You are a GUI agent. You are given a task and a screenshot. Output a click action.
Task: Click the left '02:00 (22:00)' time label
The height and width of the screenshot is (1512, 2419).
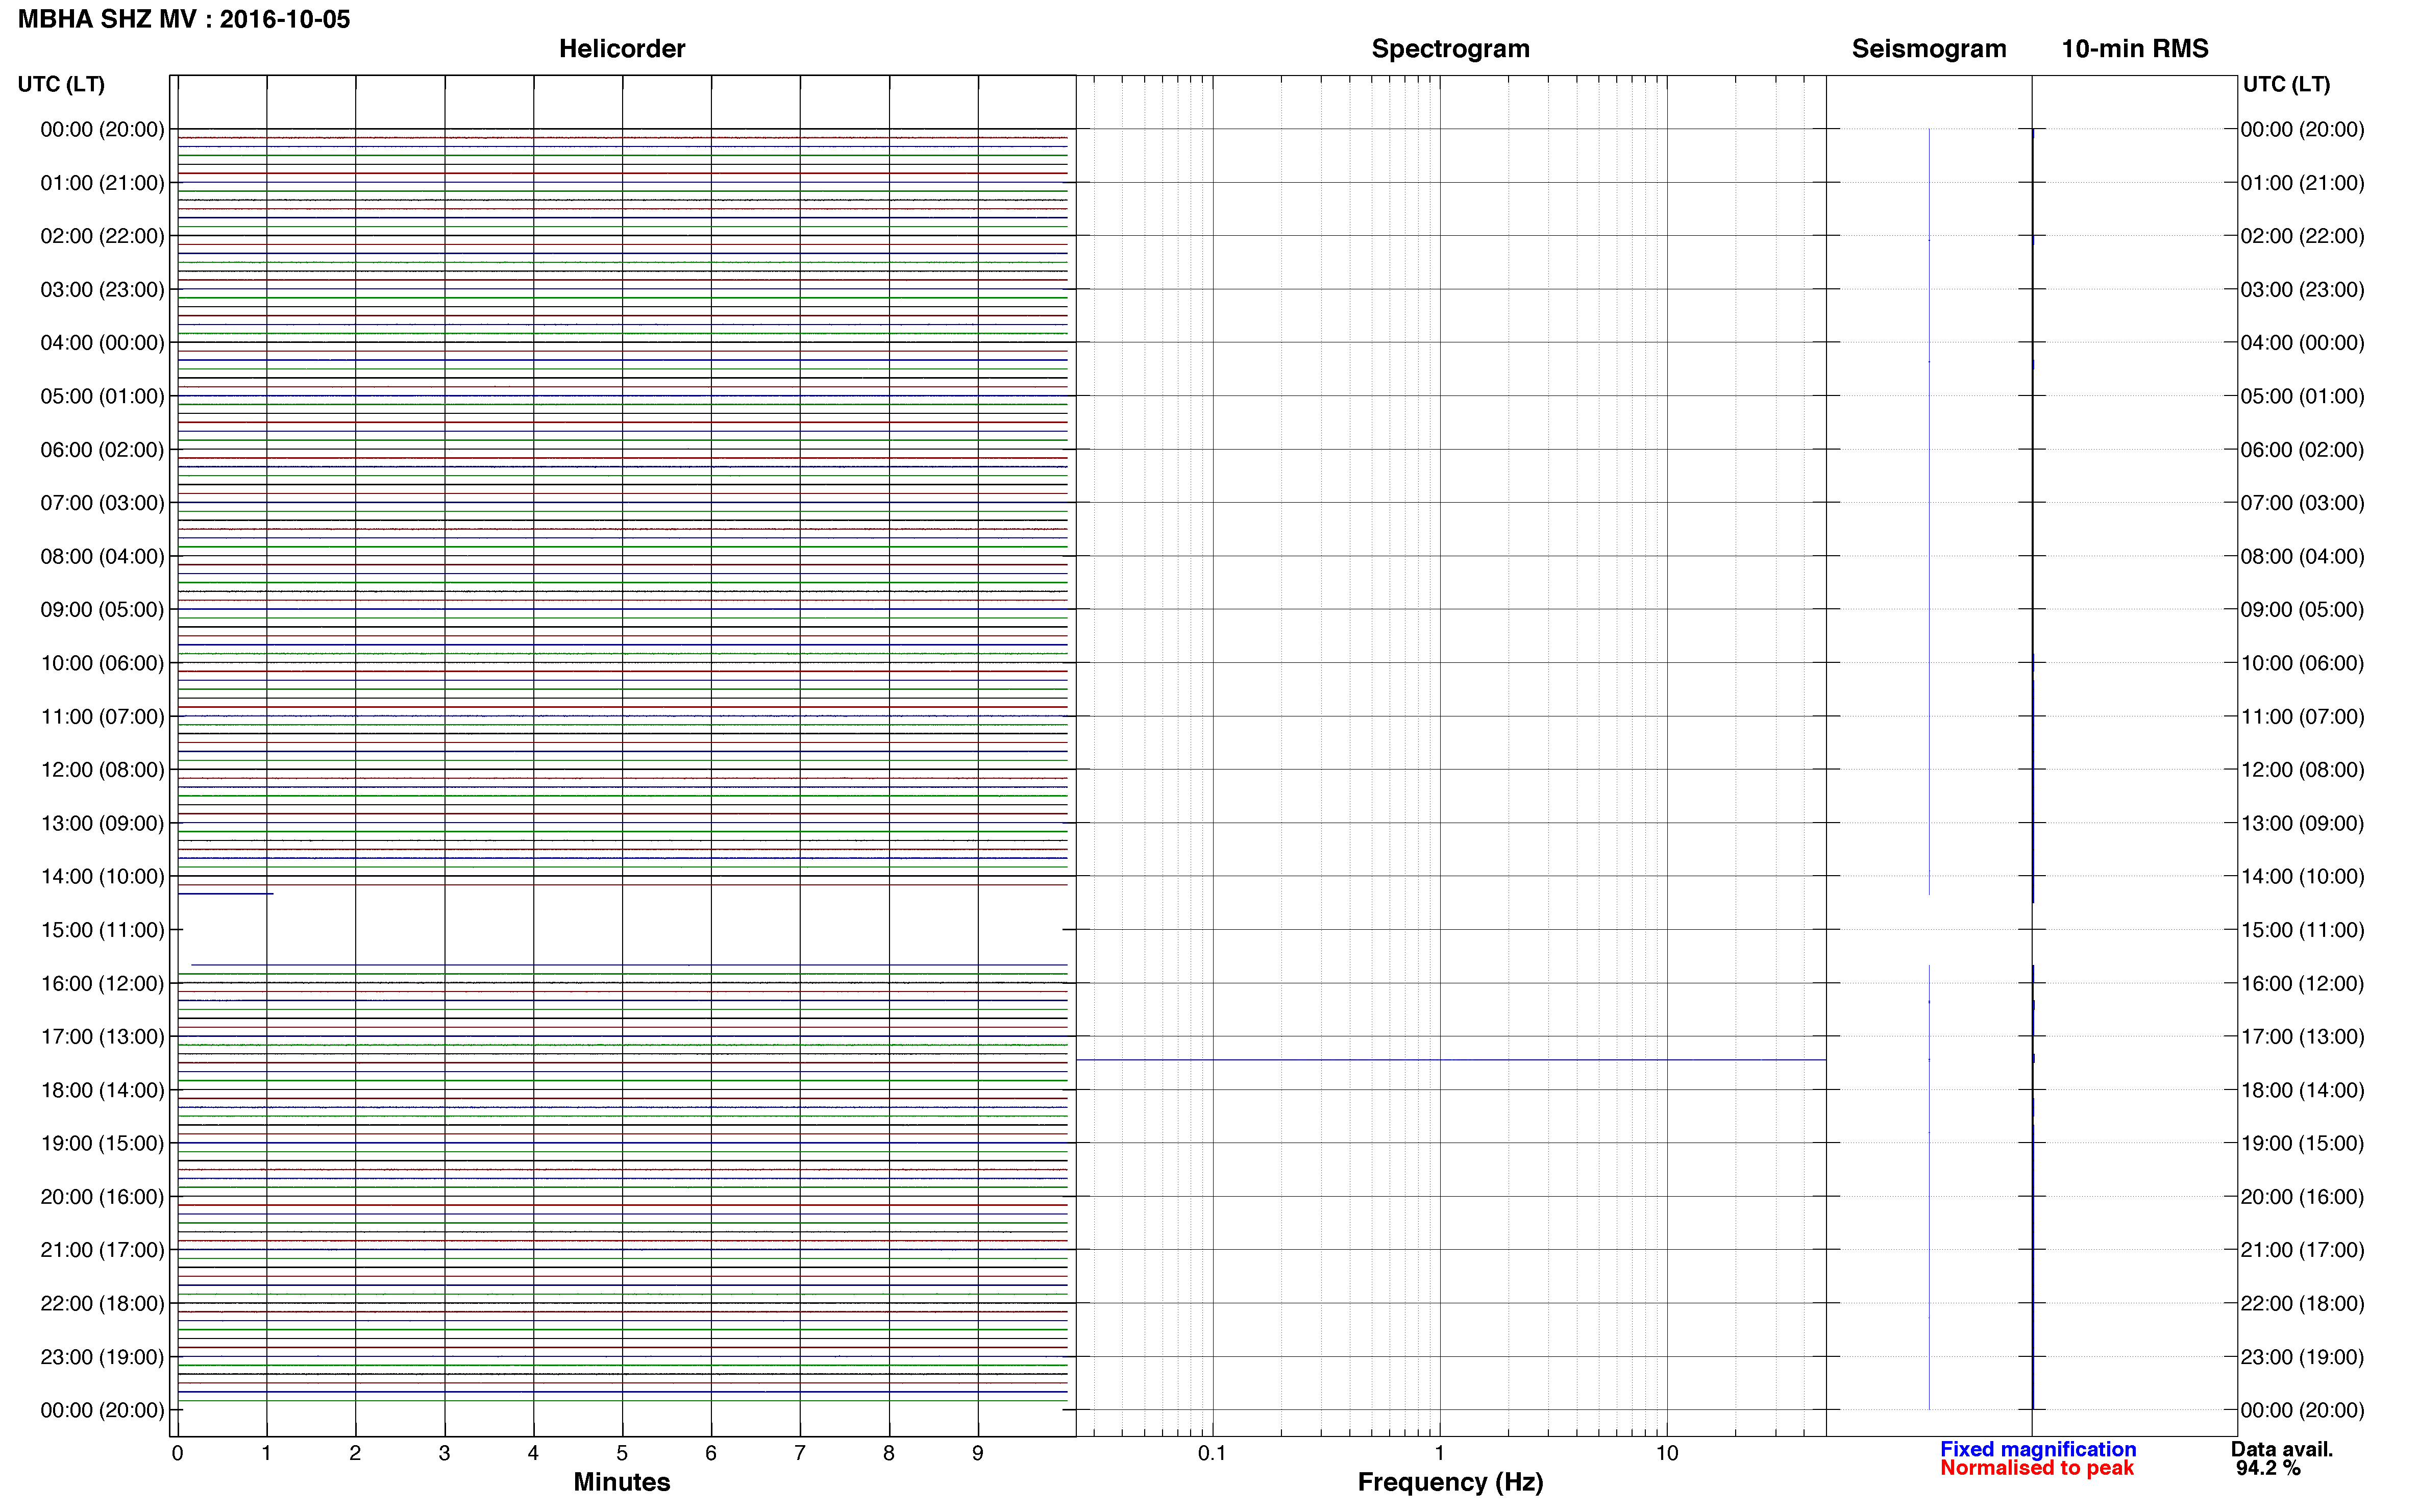pos(102,236)
